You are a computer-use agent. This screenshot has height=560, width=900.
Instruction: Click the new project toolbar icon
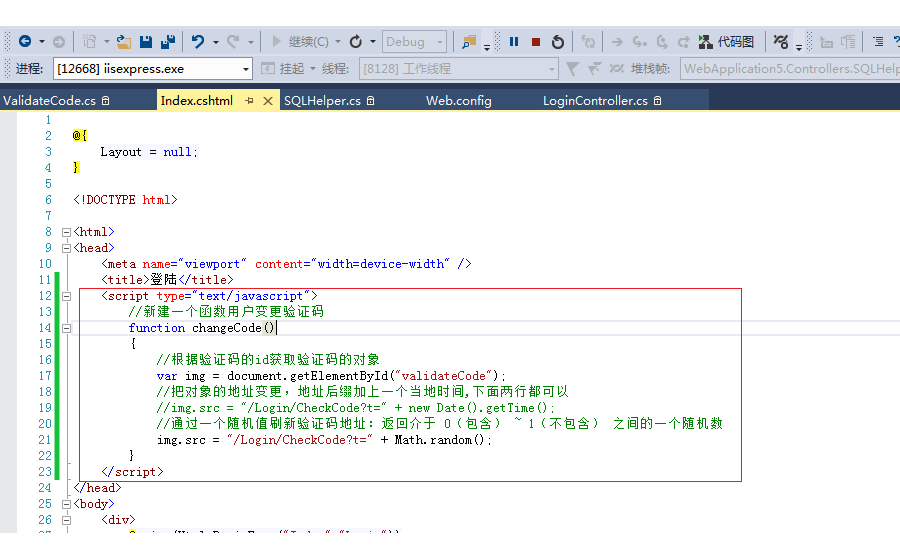pos(89,41)
